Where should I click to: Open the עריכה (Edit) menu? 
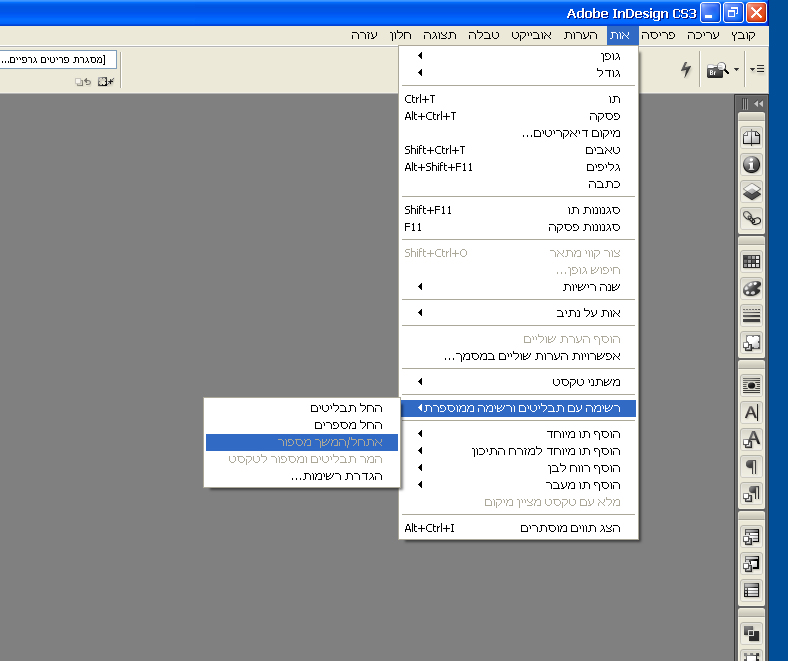tap(703, 35)
